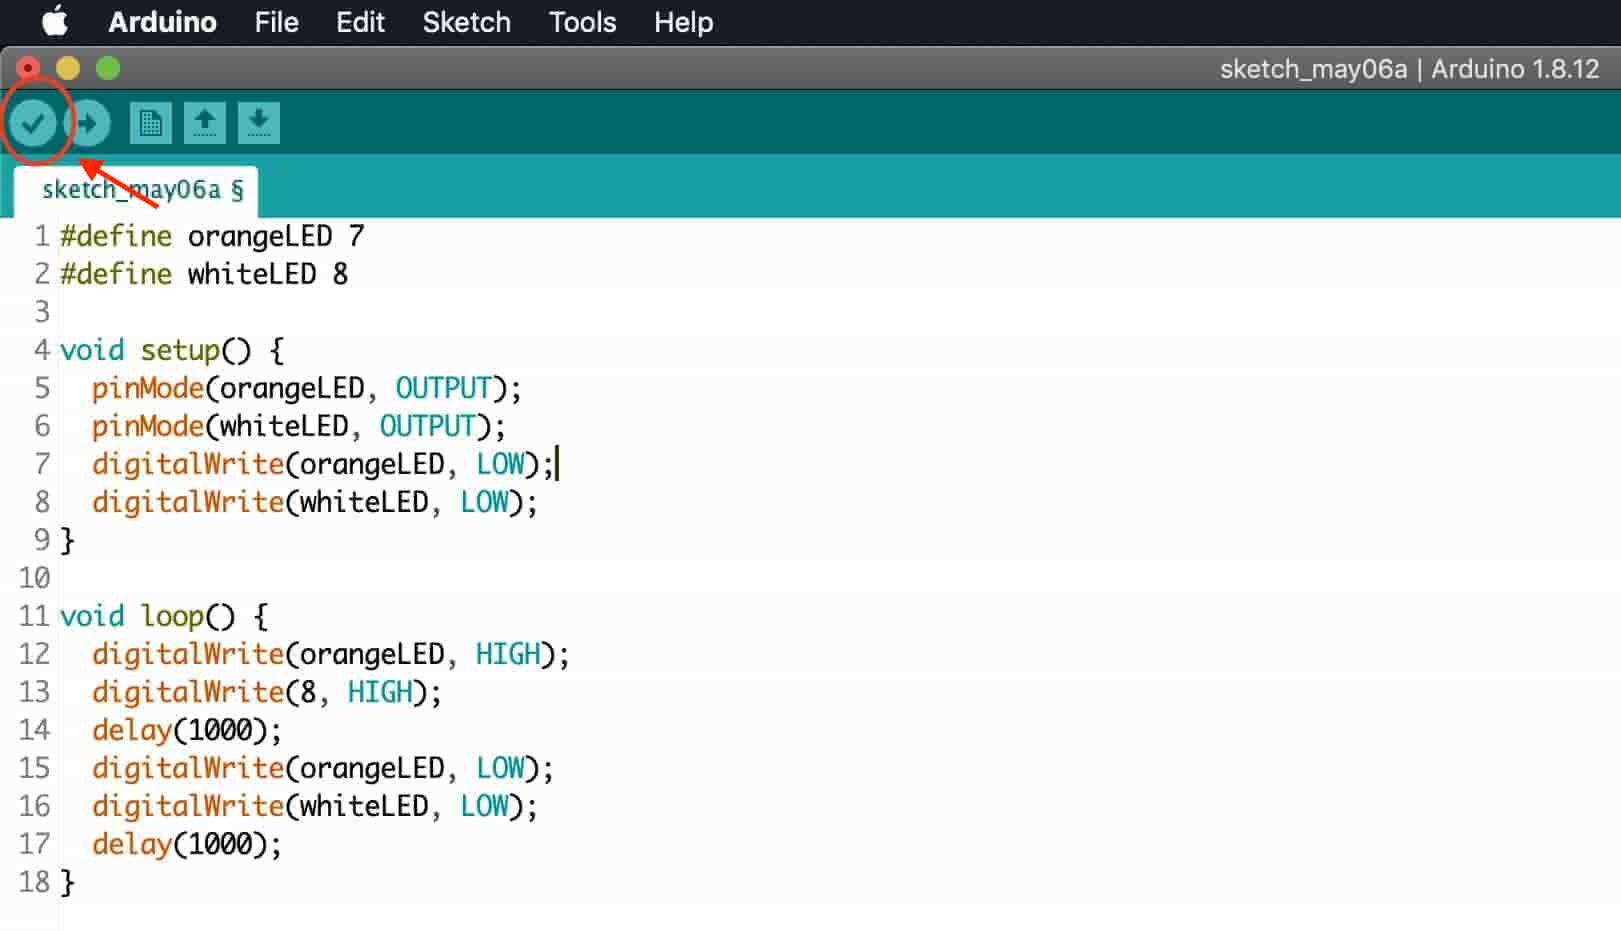This screenshot has width=1621, height=931.
Task: Maximize window with green button
Action: coord(108,68)
